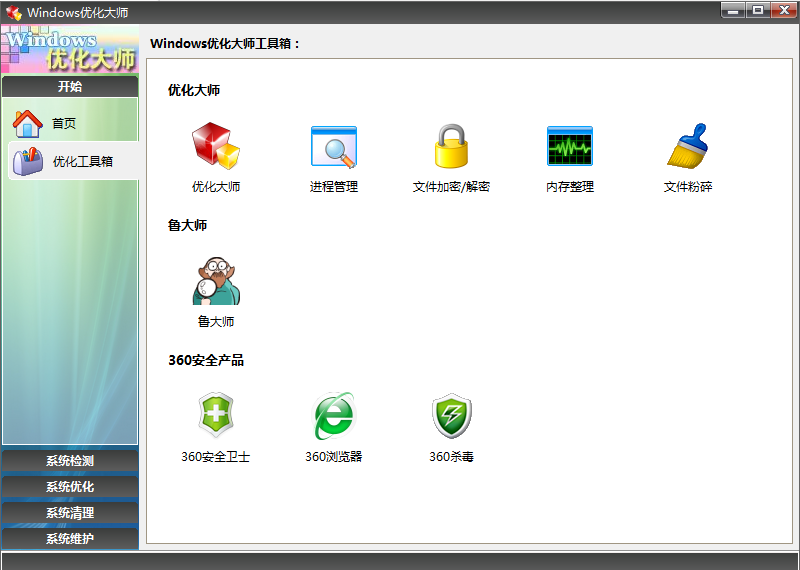Launch 进程管理 process manager icon
800x570 pixels.
[333, 146]
